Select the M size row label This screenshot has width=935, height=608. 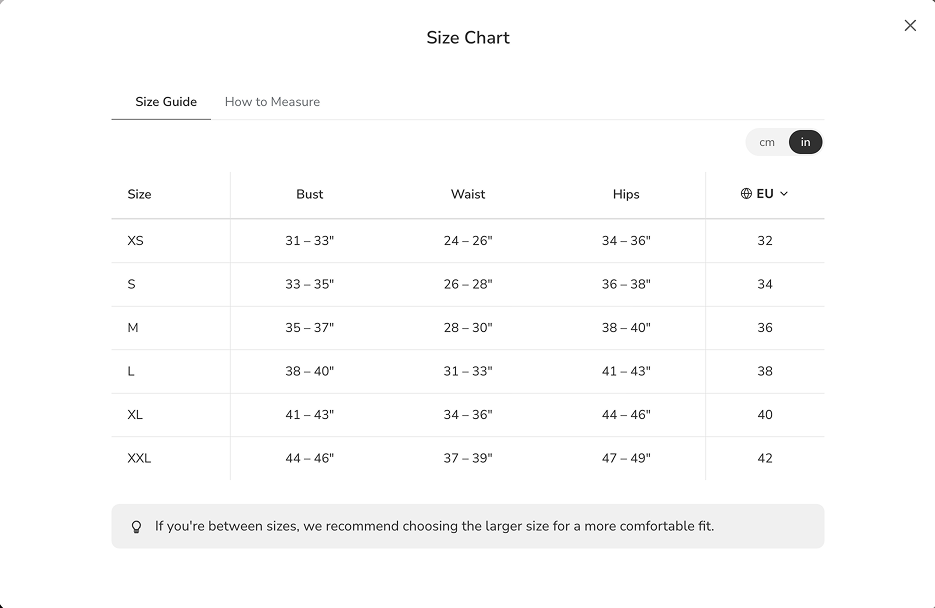pos(133,328)
